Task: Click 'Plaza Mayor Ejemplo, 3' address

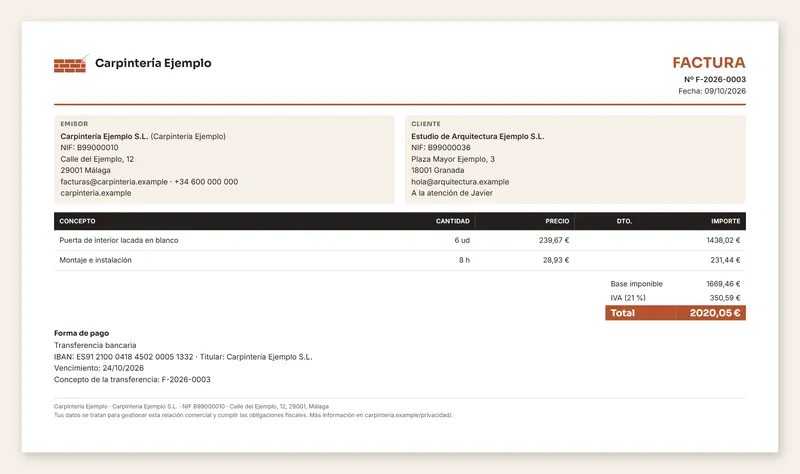Action: click(x=453, y=159)
